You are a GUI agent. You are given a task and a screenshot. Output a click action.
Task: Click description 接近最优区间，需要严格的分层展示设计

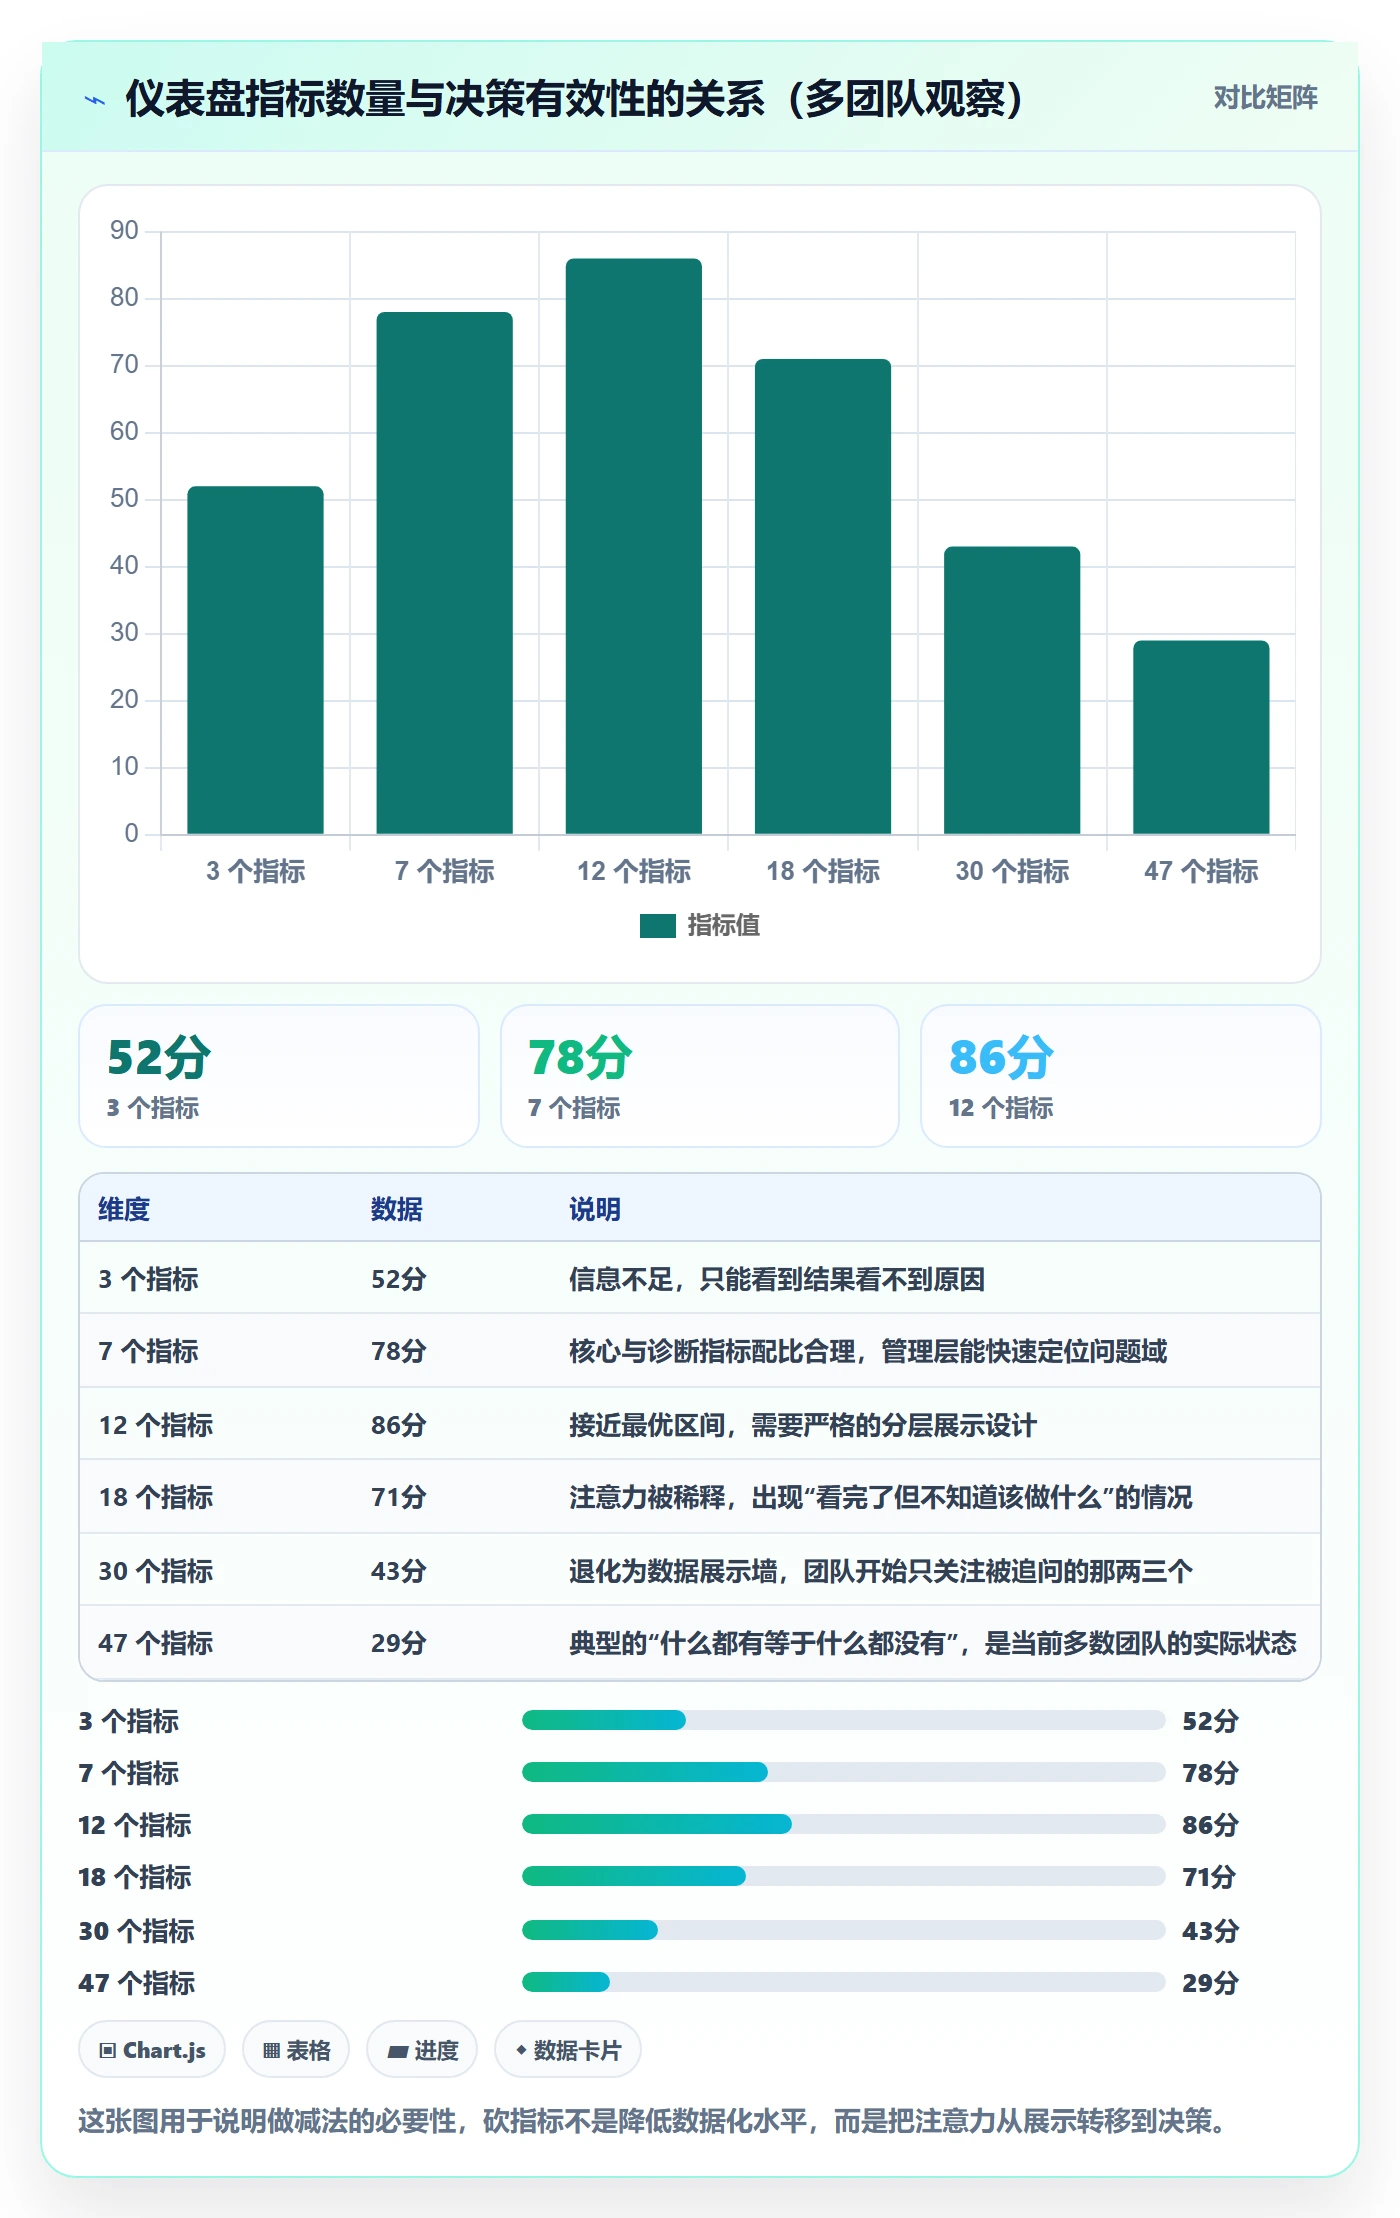click(x=803, y=1425)
